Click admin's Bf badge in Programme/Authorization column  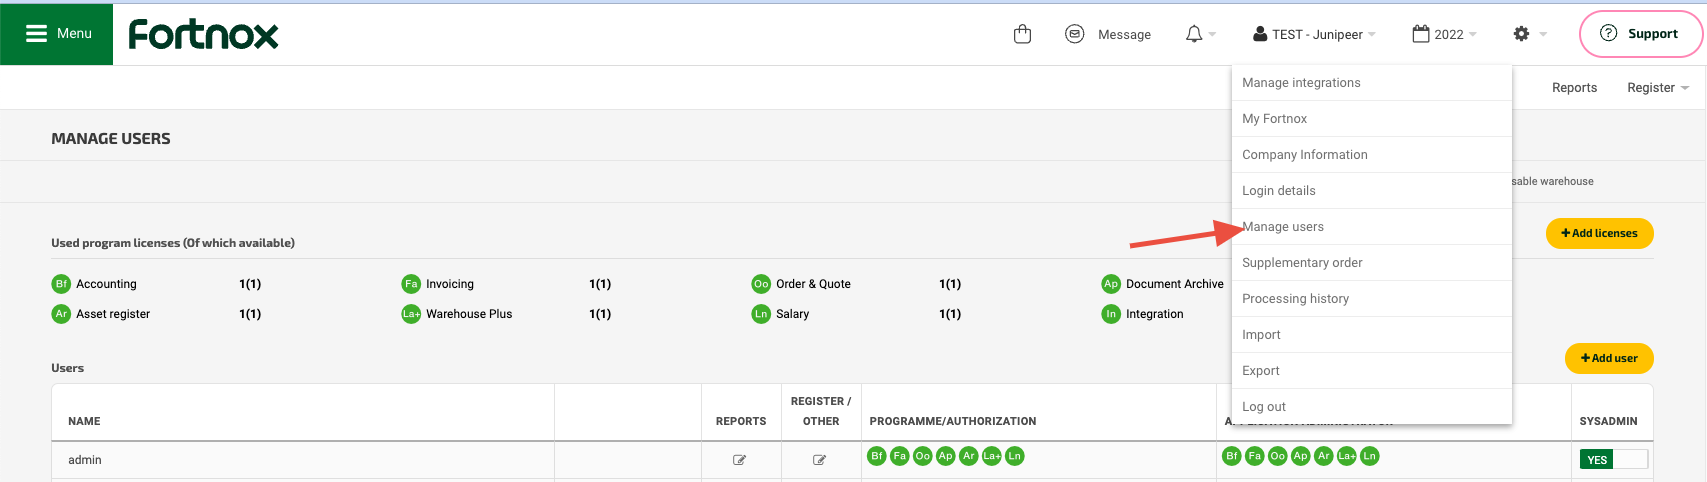877,456
